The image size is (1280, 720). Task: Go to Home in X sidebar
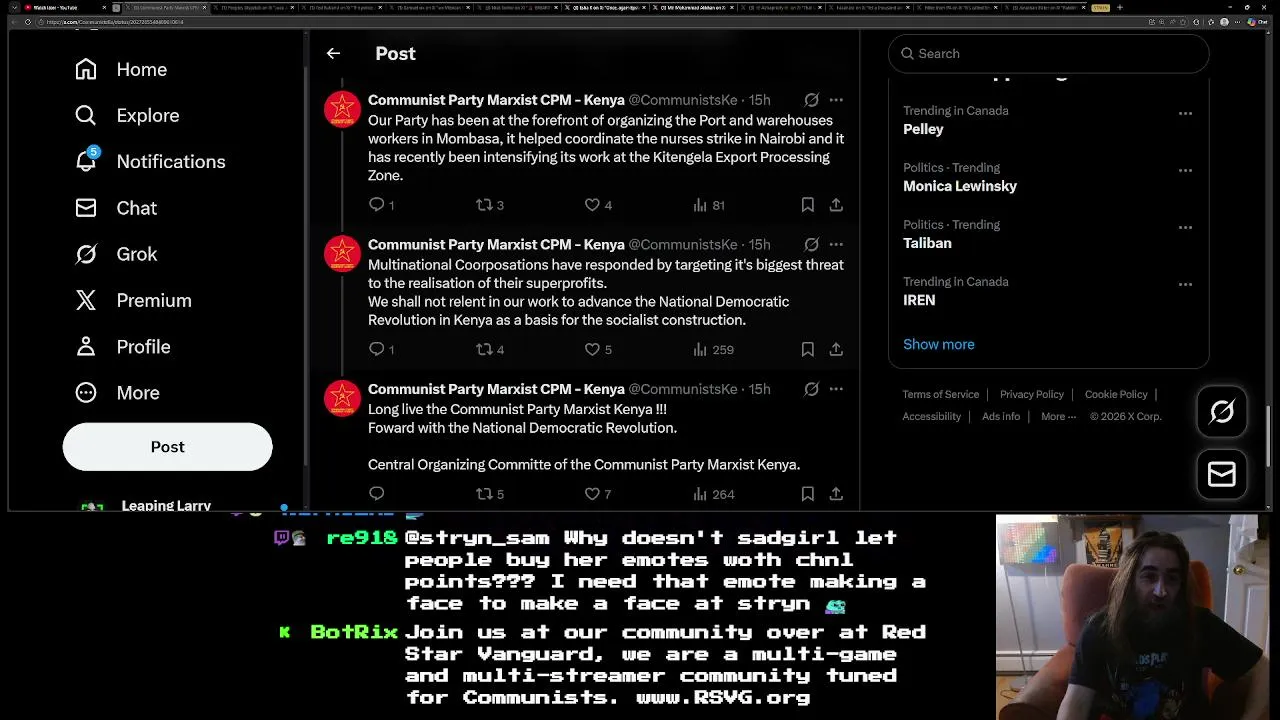[x=121, y=69]
